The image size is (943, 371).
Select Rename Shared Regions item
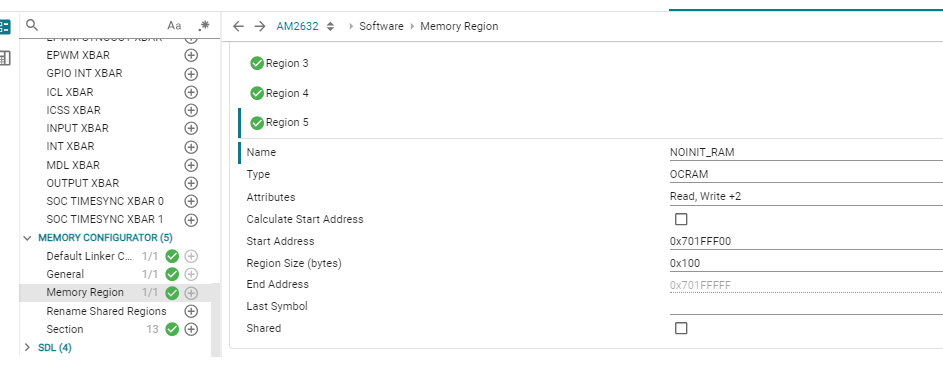click(x=106, y=311)
